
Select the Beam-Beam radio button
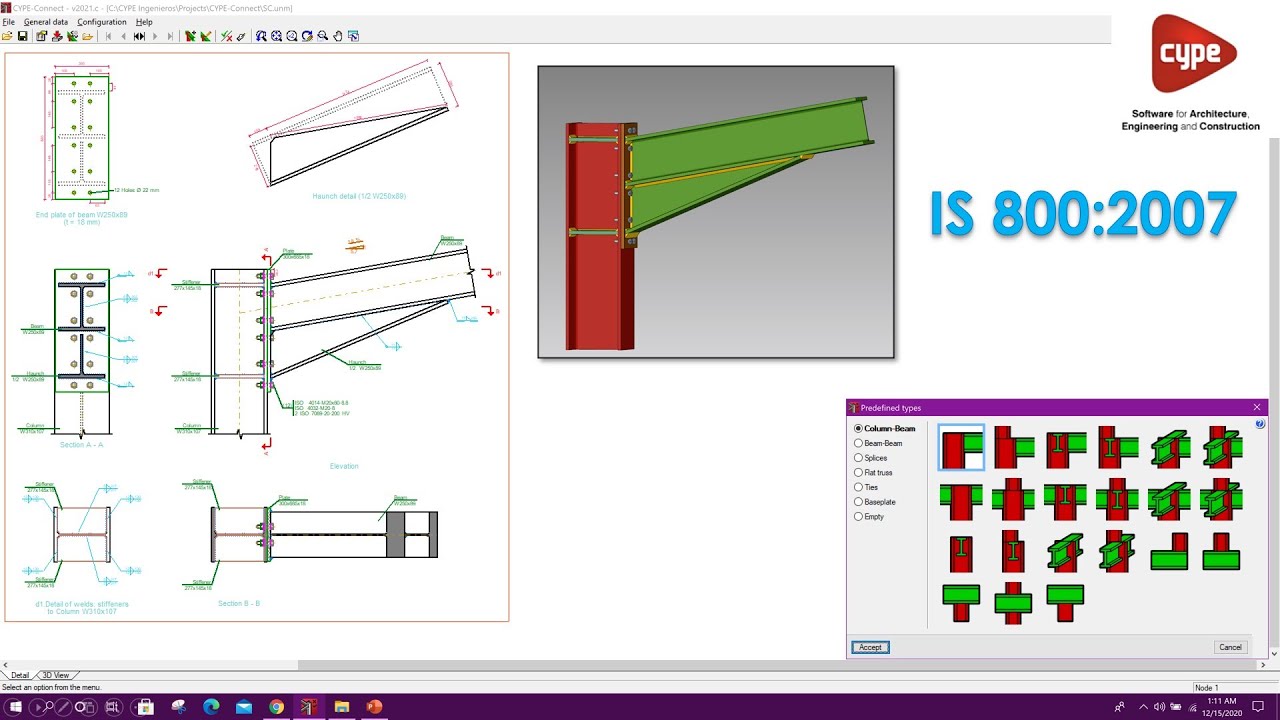point(858,443)
